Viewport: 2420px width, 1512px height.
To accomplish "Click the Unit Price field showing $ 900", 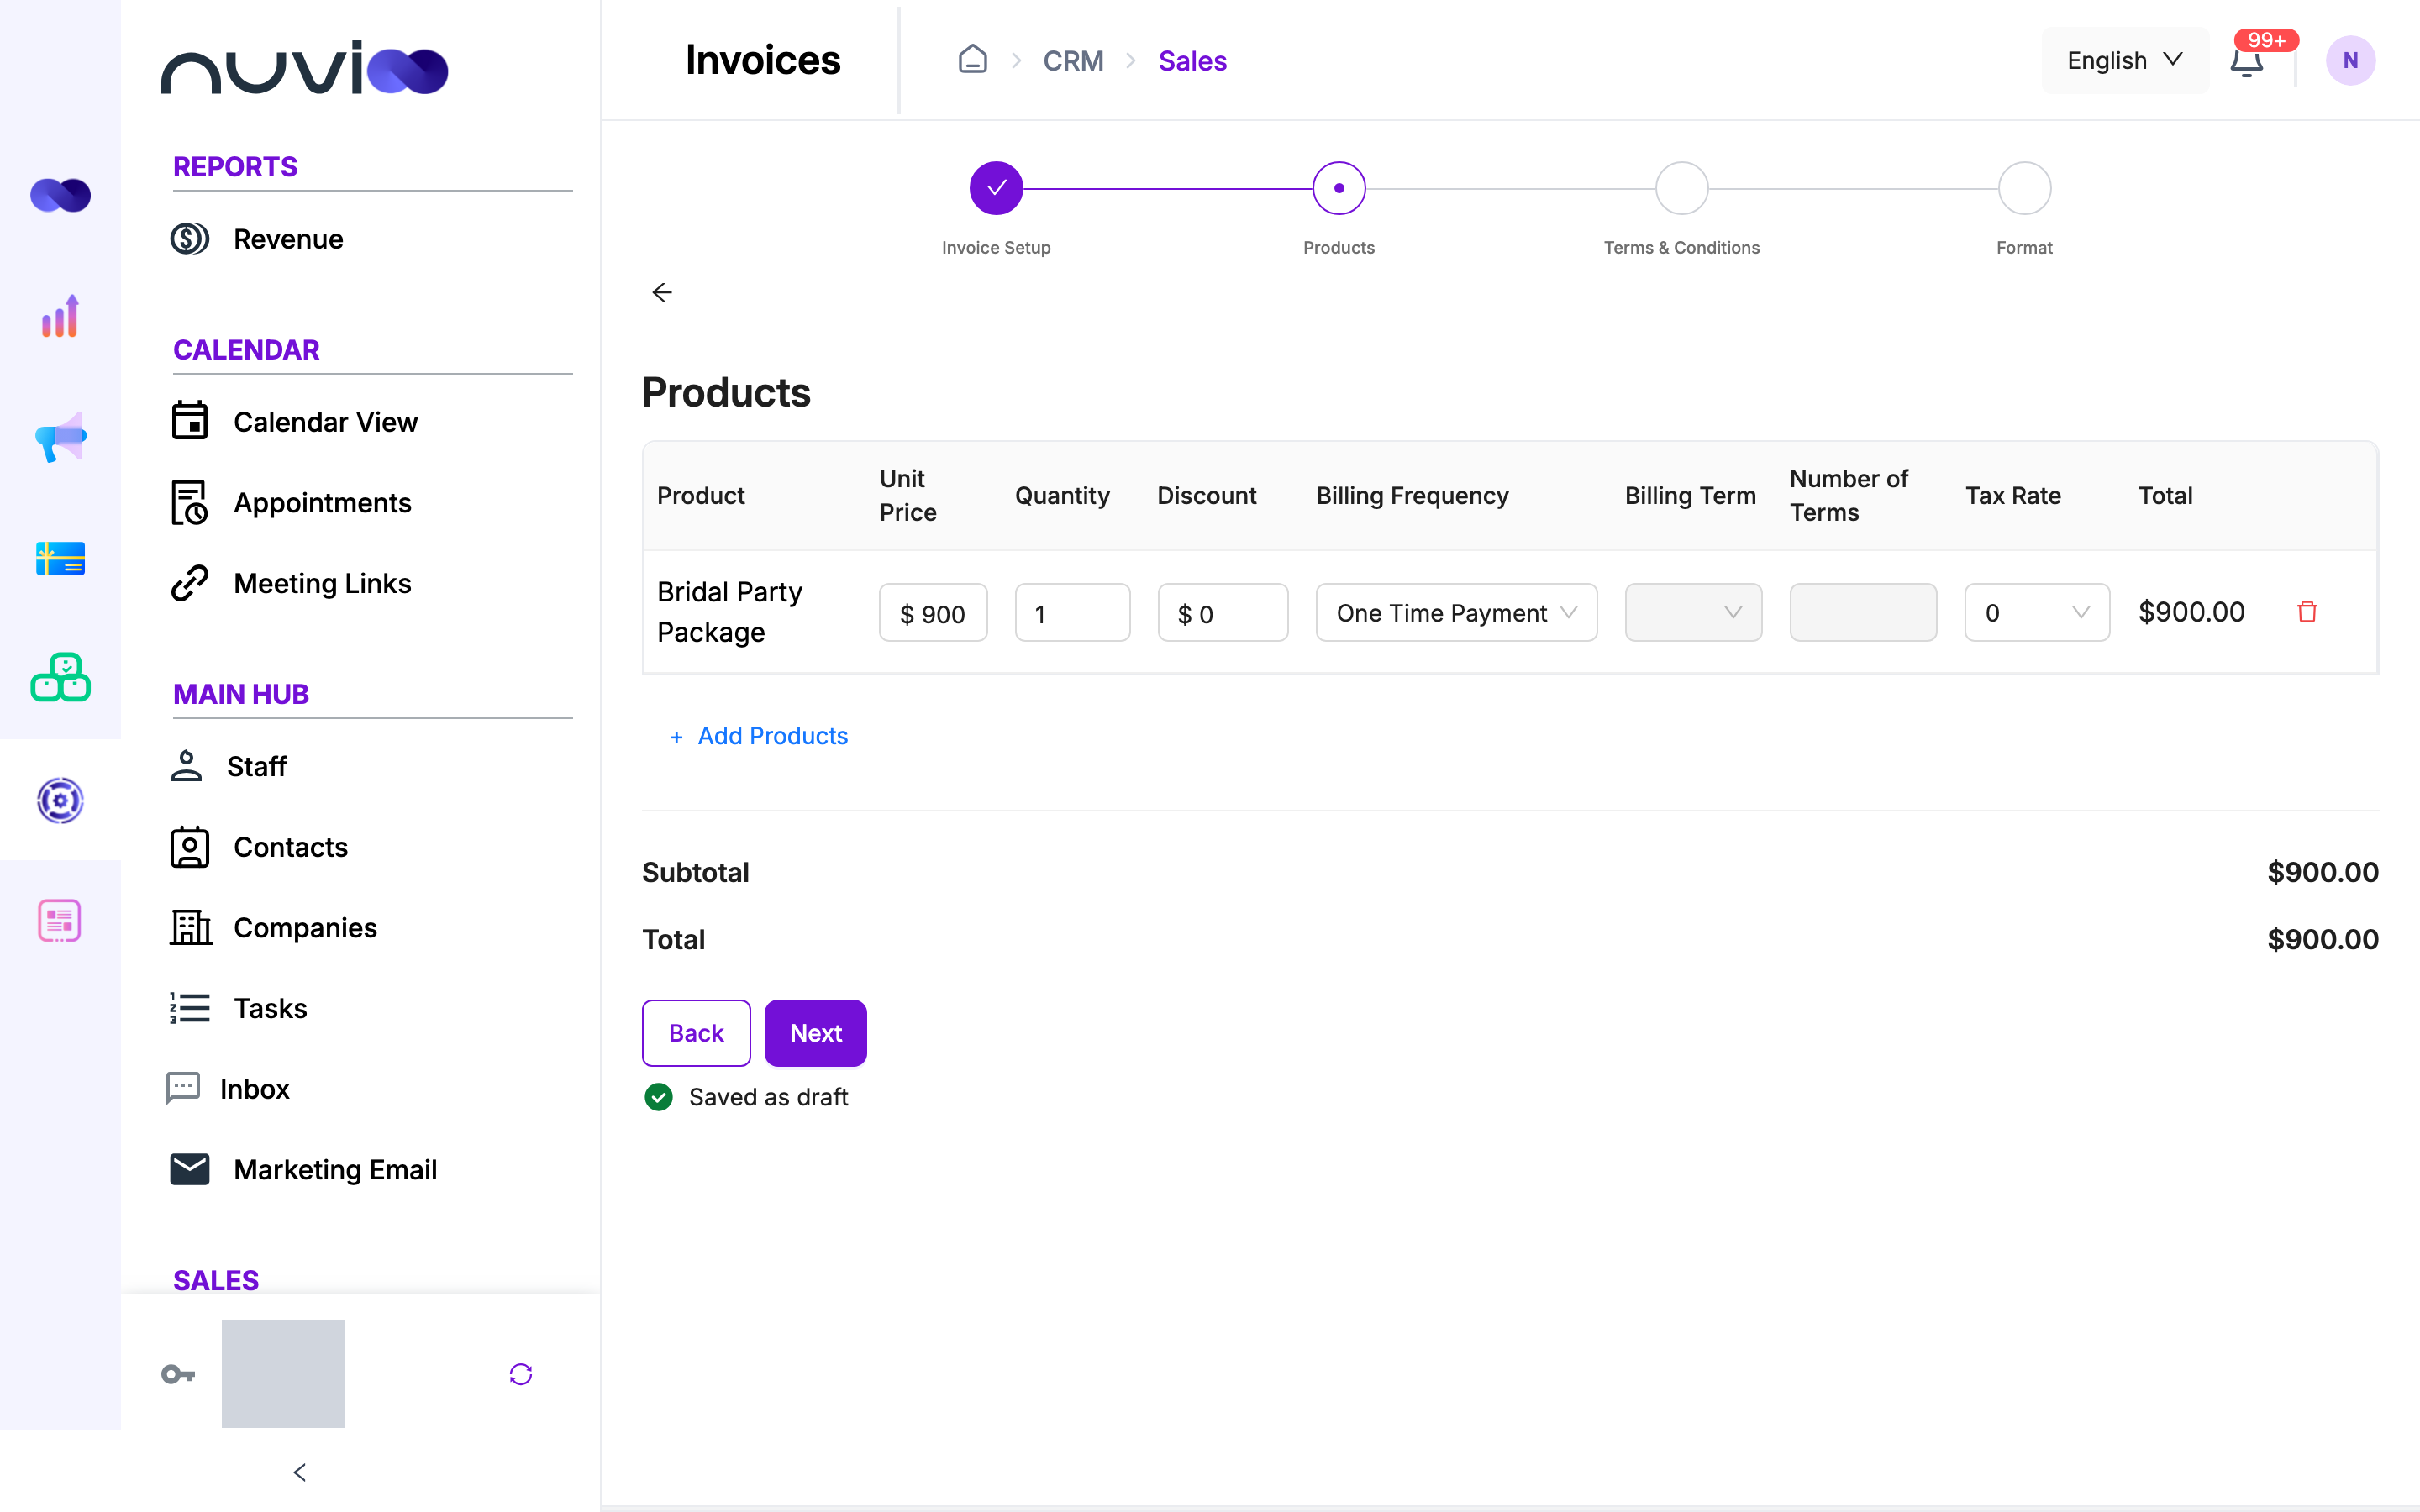I will click(933, 612).
